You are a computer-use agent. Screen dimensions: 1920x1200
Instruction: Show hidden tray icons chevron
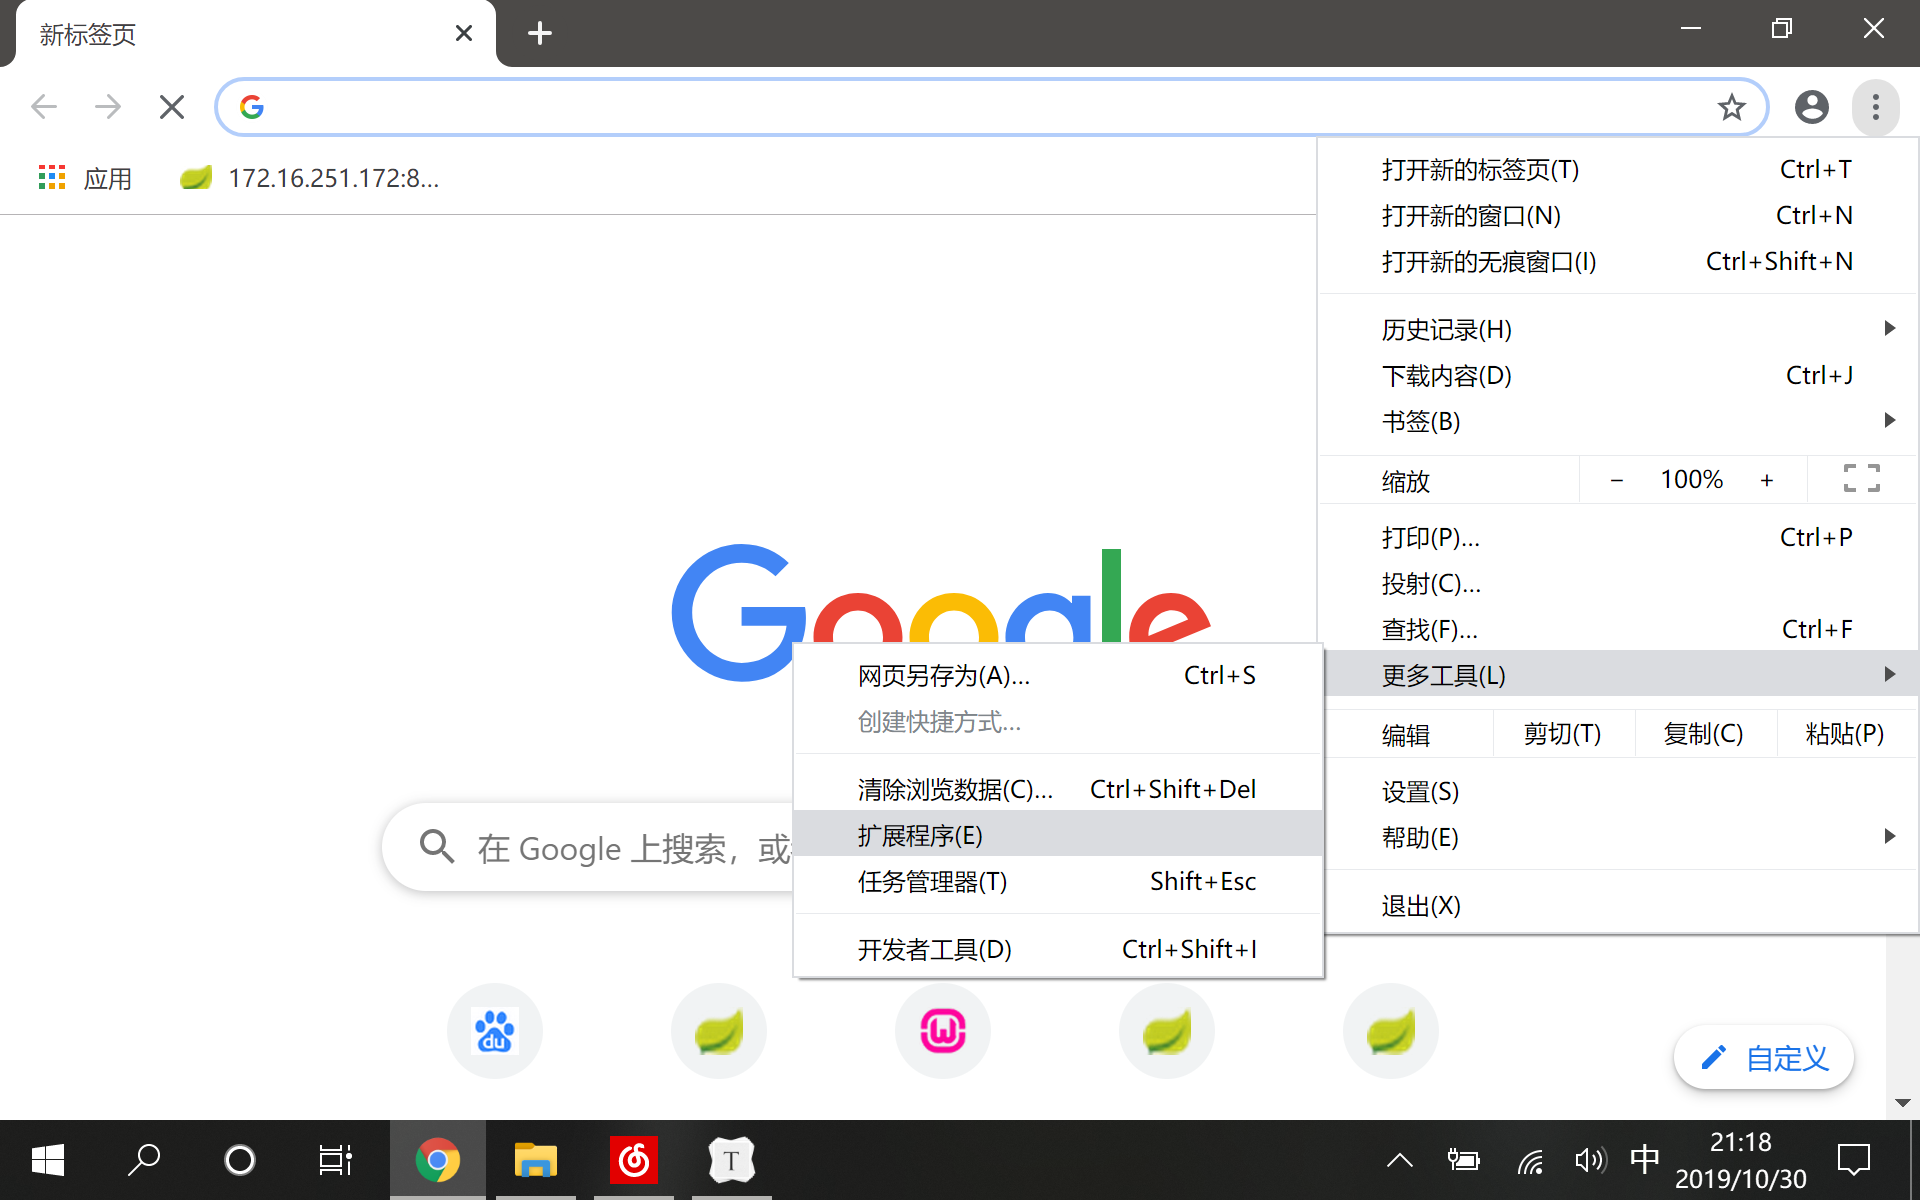[x=1400, y=1160]
